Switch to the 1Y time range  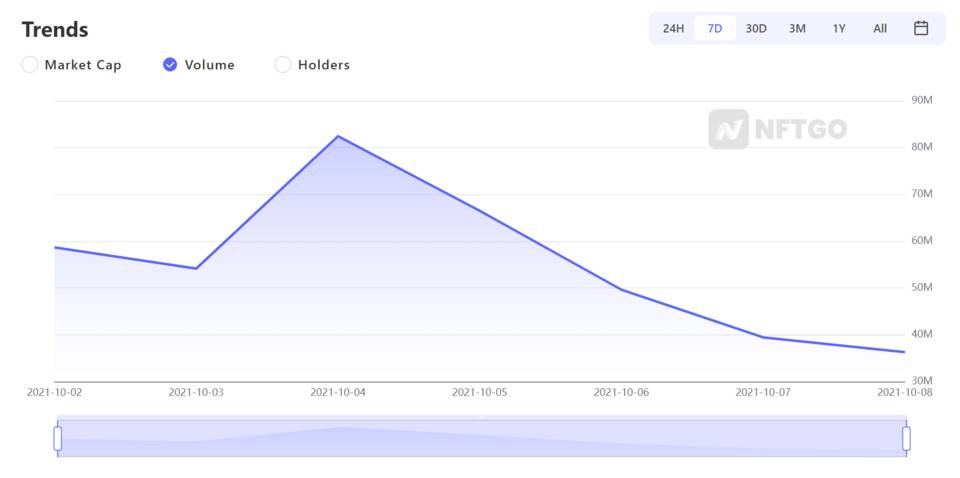[x=839, y=28]
